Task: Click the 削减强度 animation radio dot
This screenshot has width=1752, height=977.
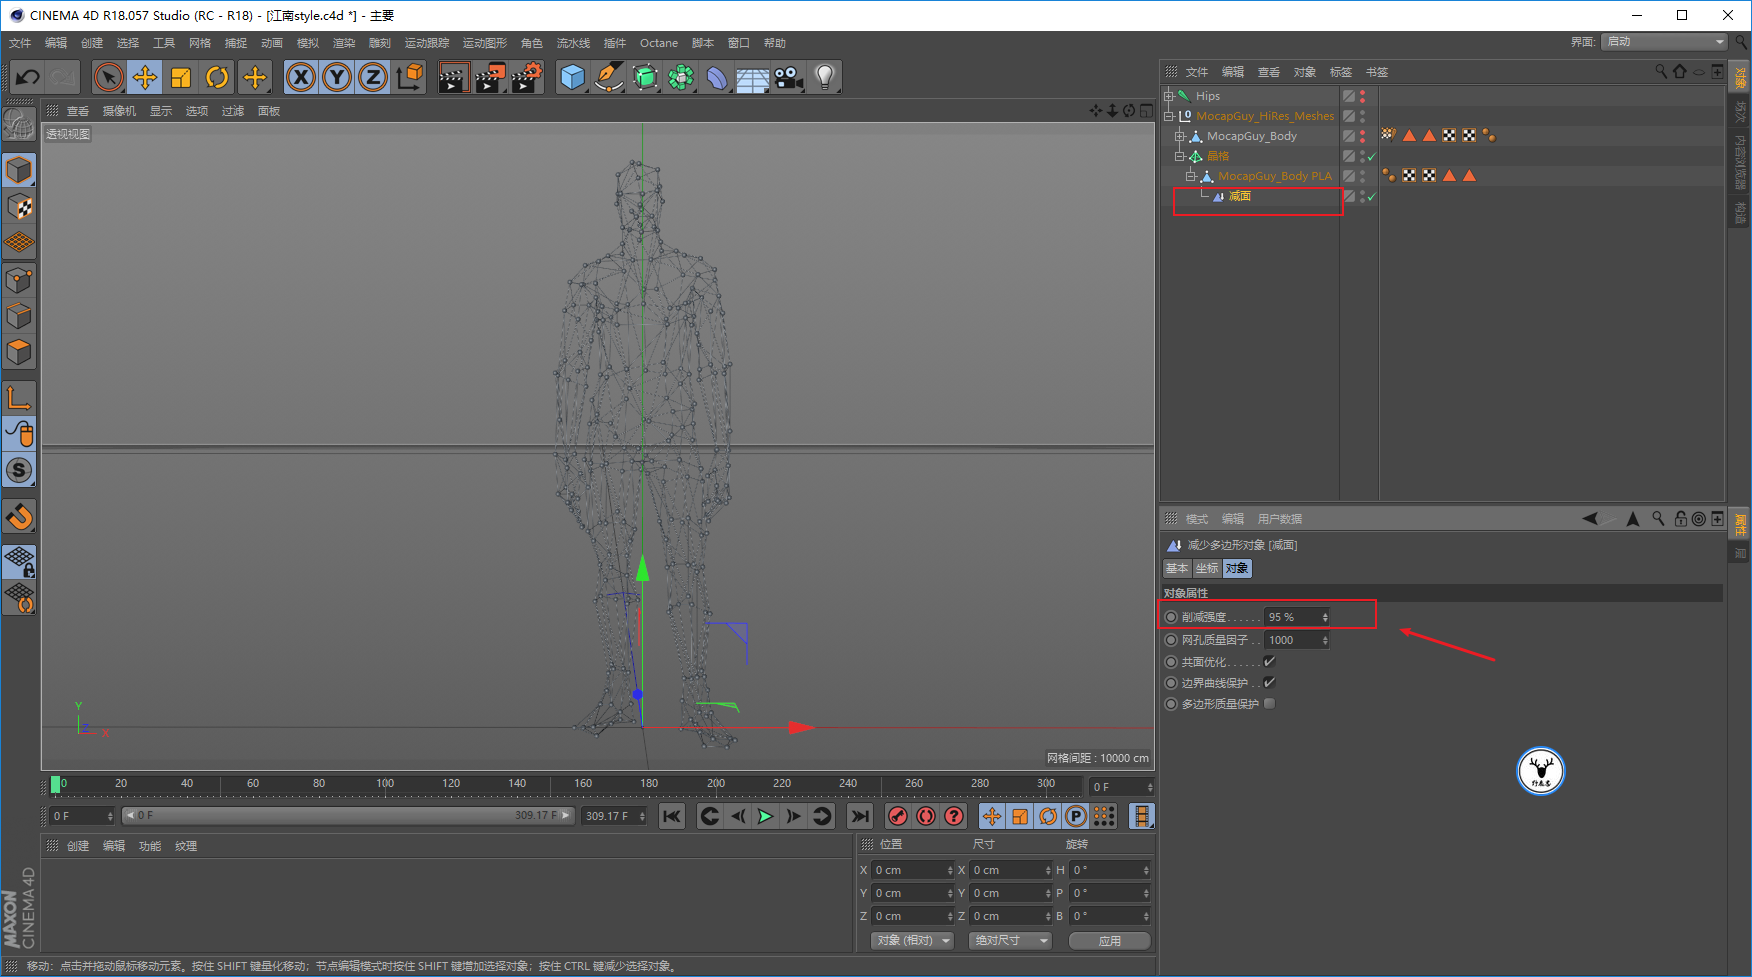Action: pos(1171,617)
